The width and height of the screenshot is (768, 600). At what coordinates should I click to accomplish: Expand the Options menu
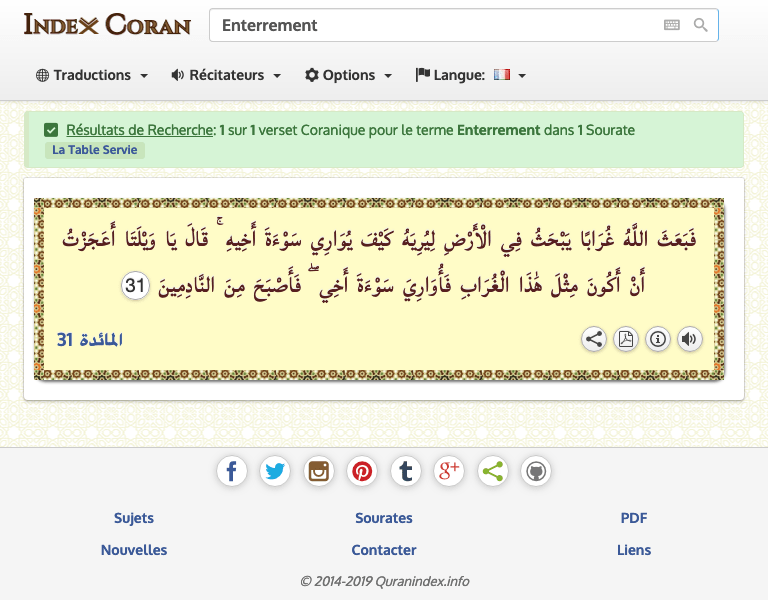pyautogui.click(x=349, y=75)
